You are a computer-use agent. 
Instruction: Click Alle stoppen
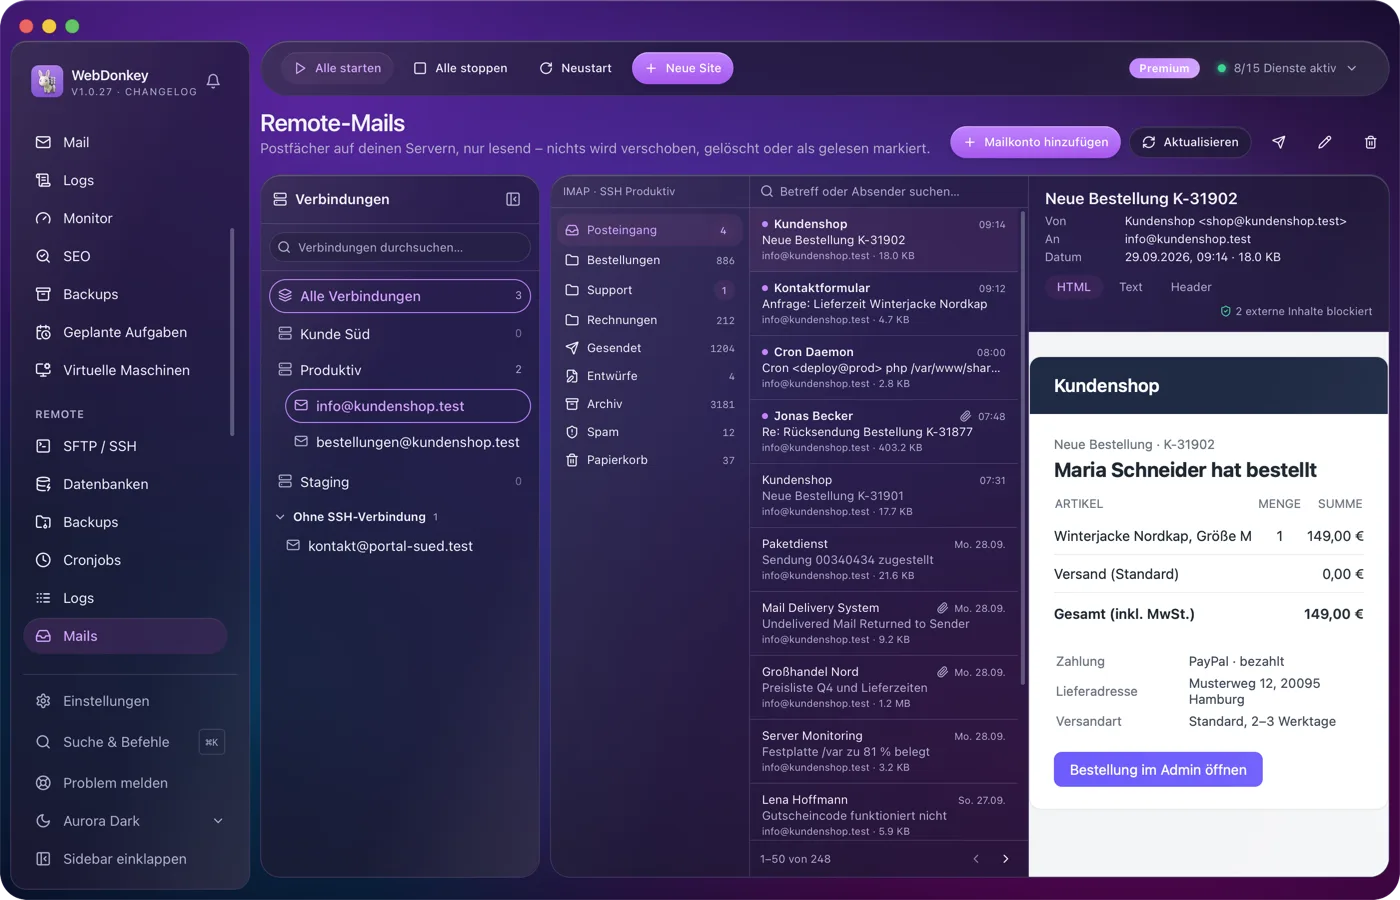point(461,68)
